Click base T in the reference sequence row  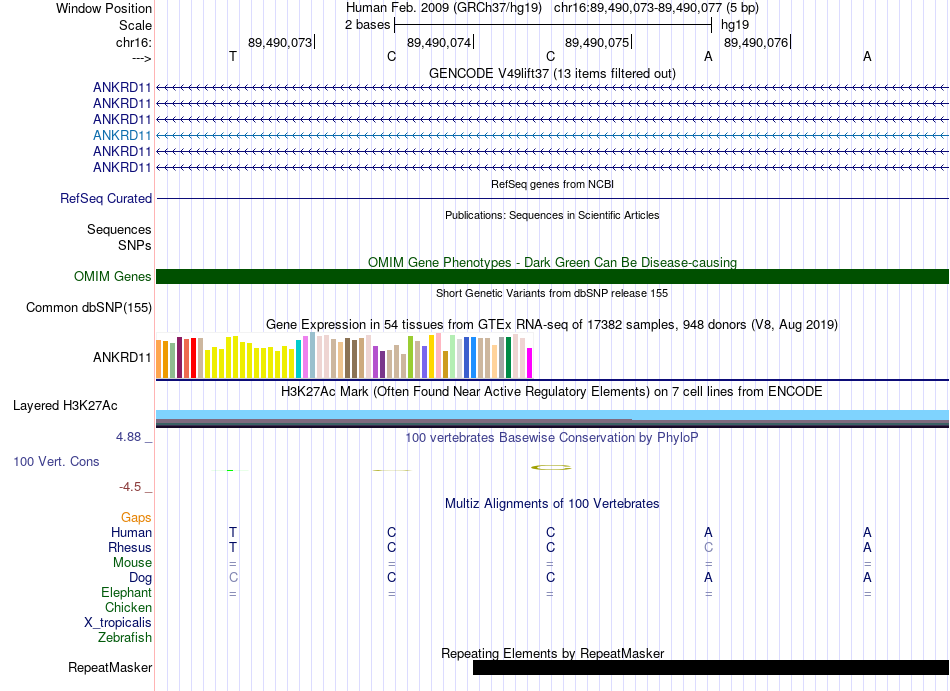(x=233, y=56)
